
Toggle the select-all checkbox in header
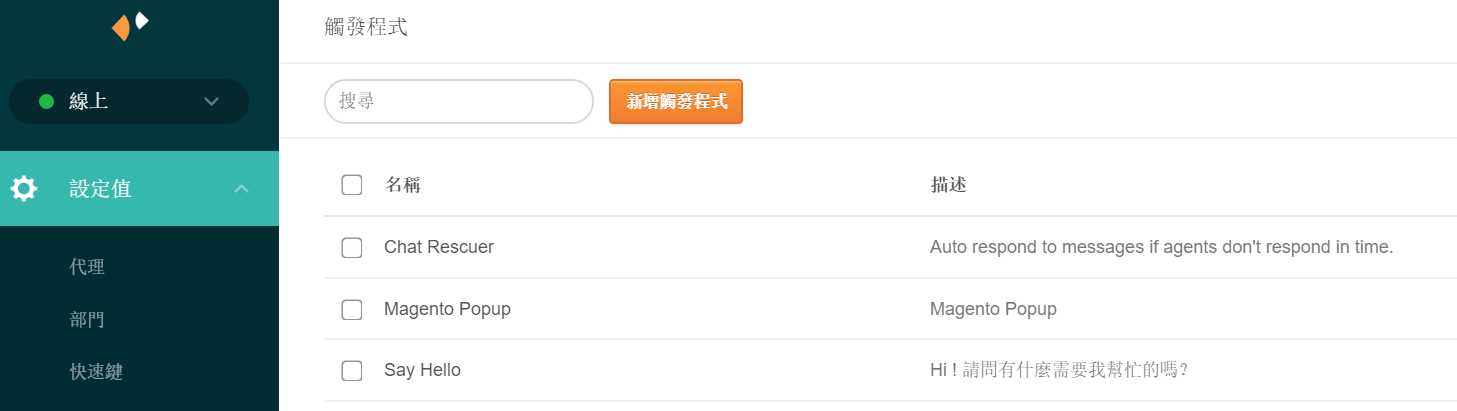point(352,185)
